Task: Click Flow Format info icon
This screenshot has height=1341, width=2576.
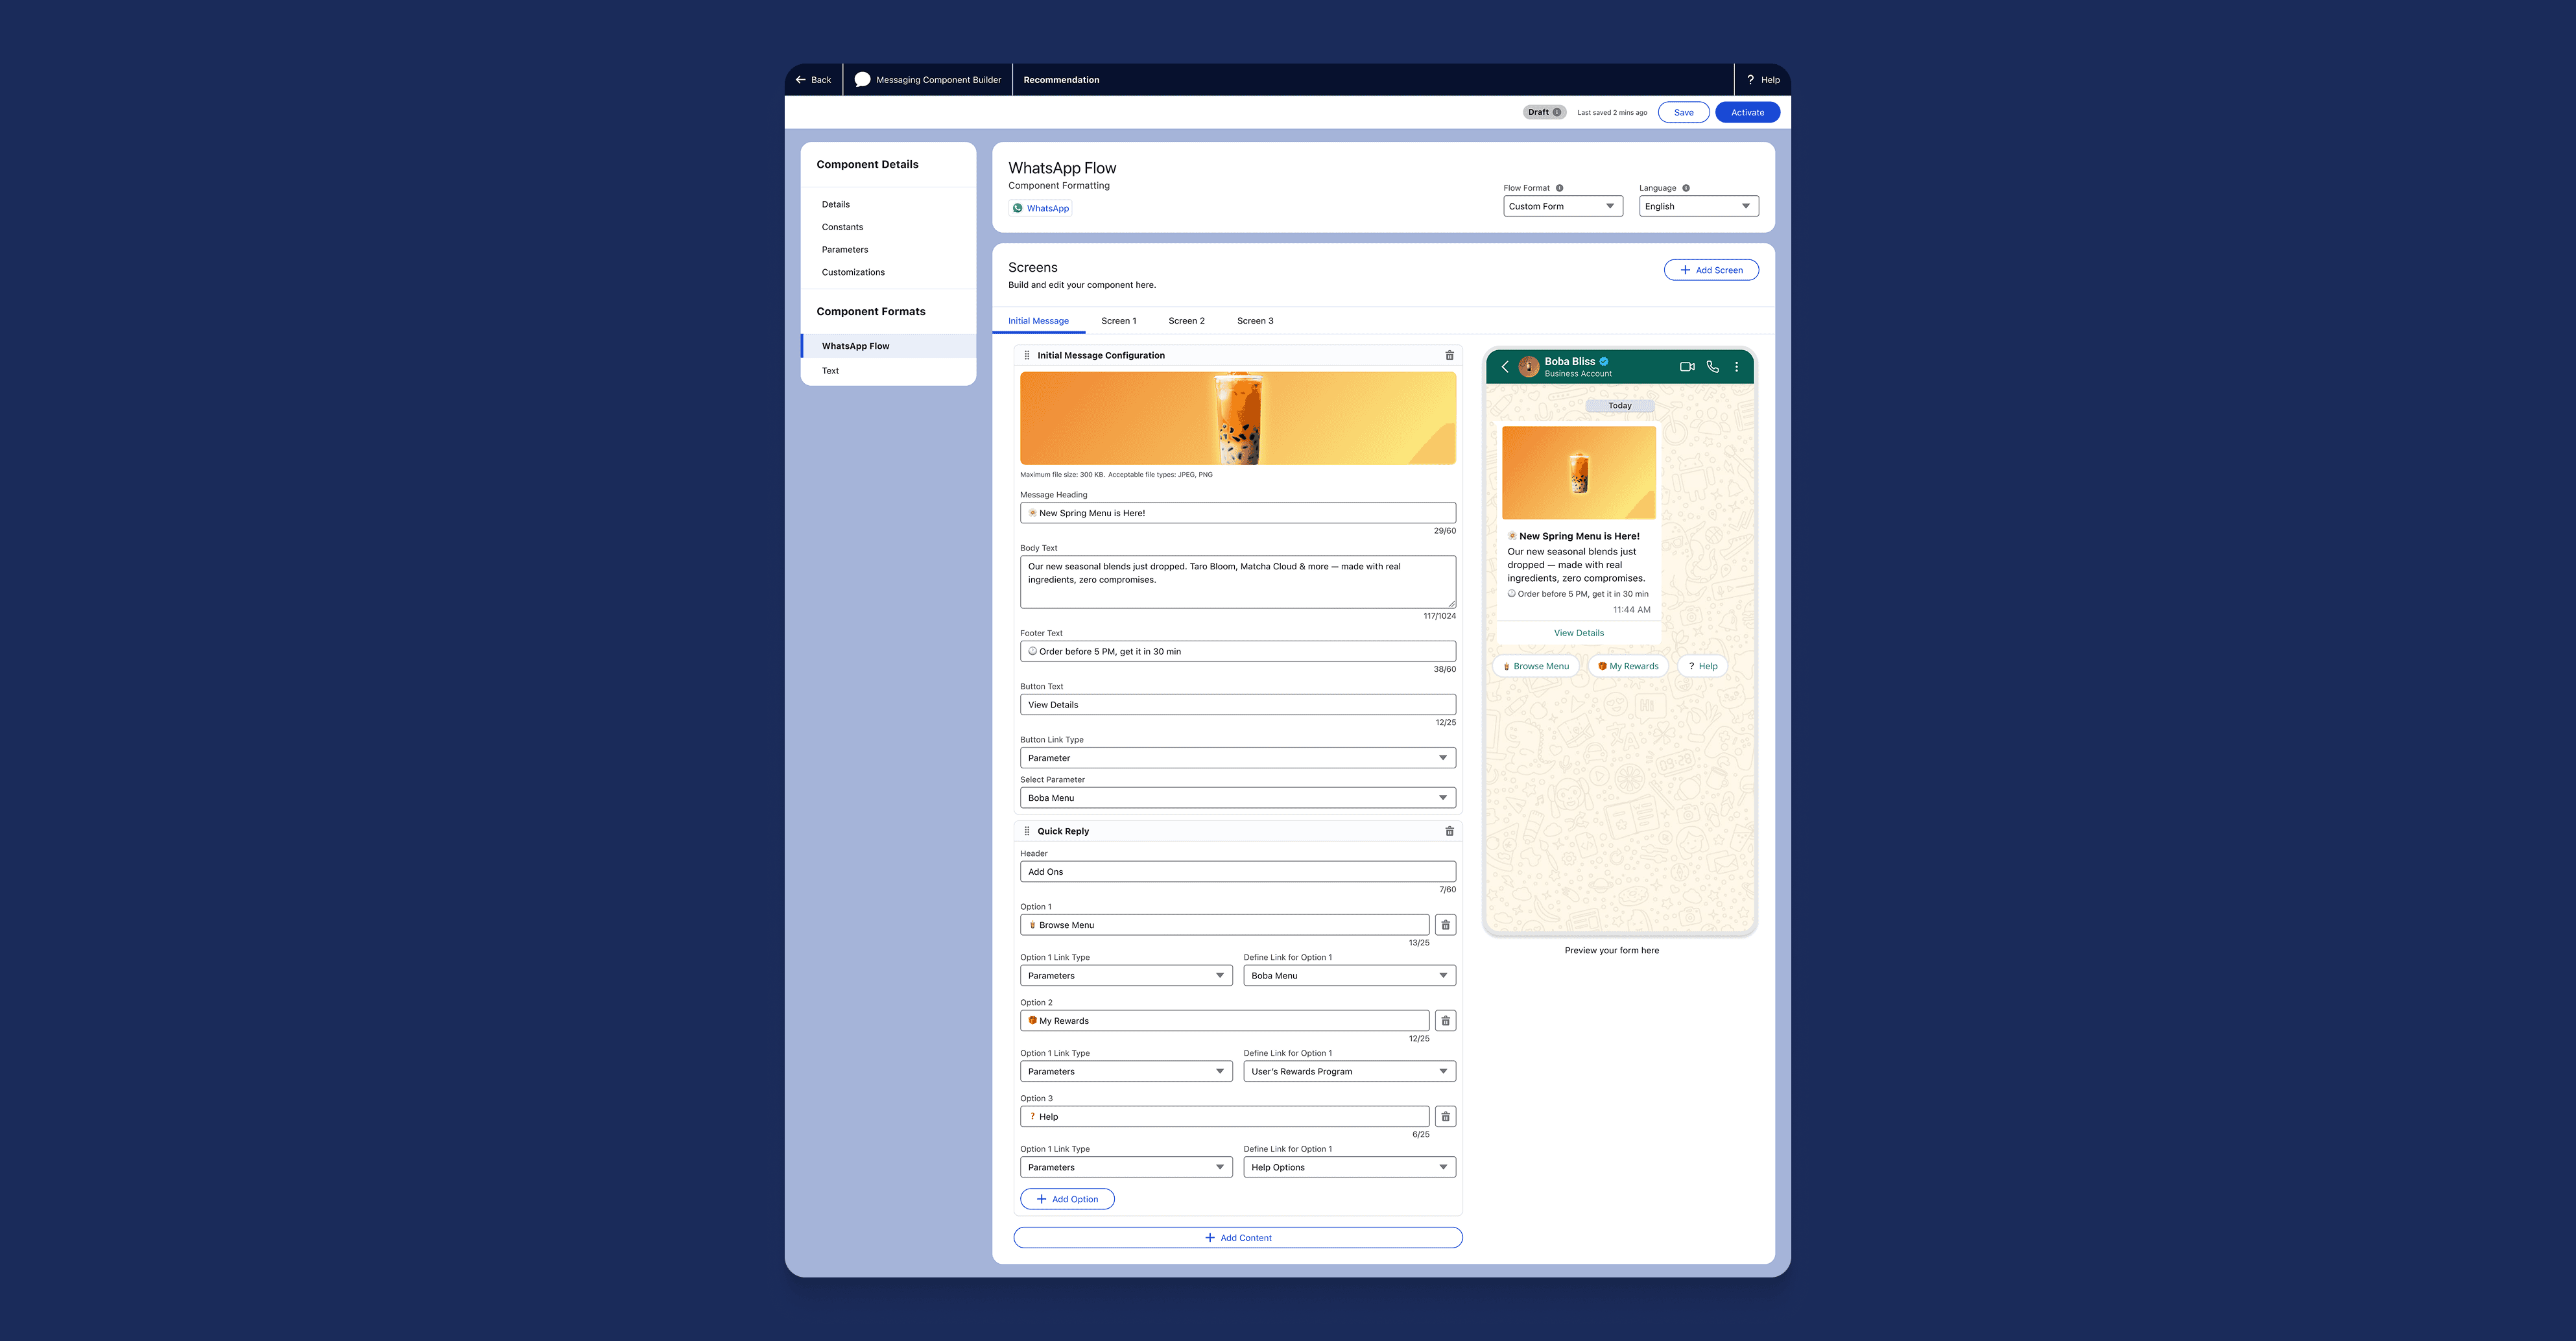Action: [x=1559, y=188]
